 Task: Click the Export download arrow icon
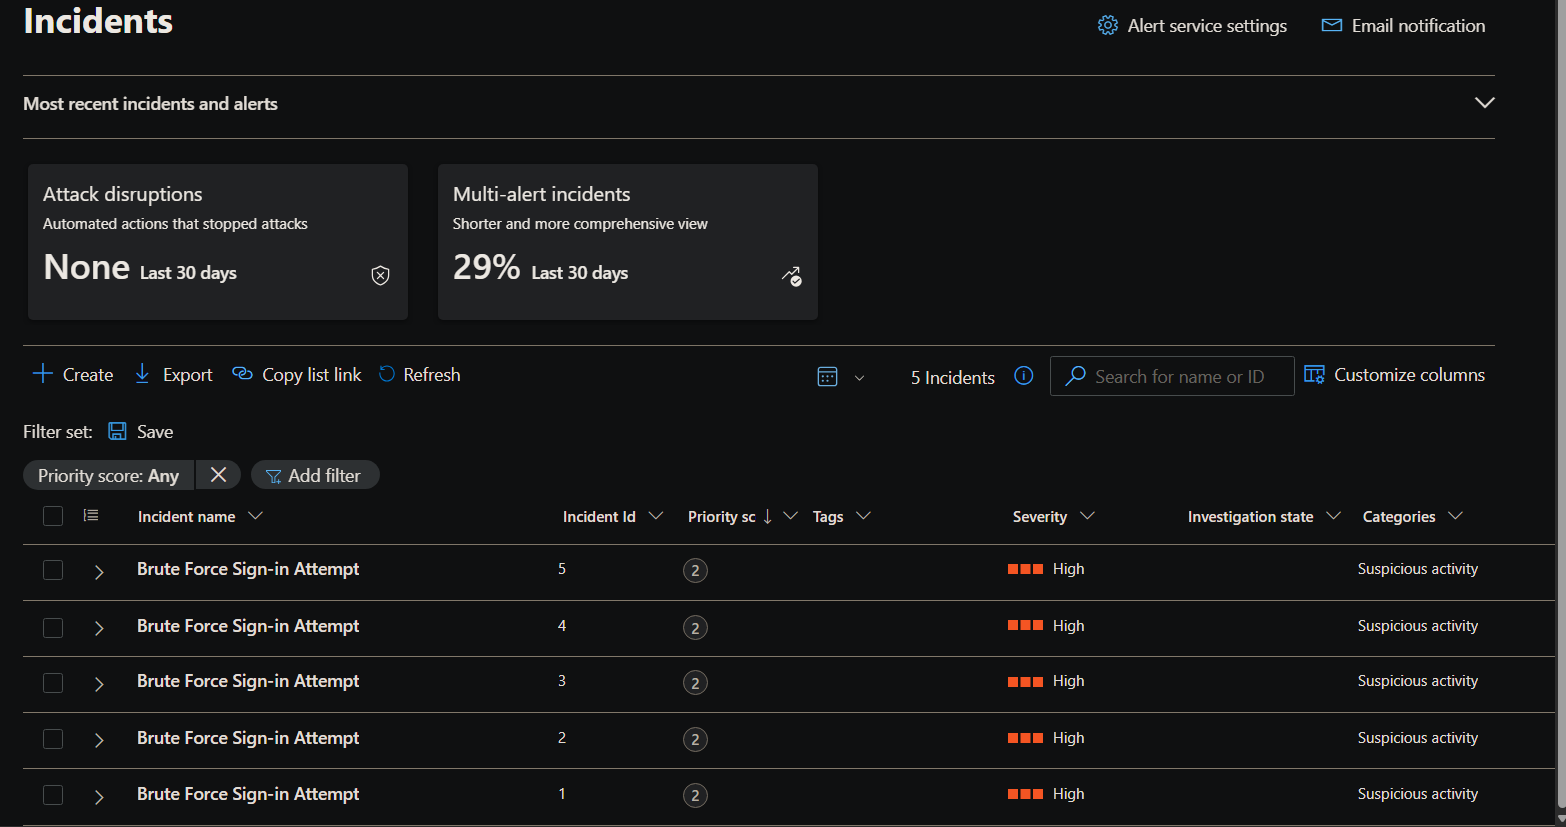point(142,374)
